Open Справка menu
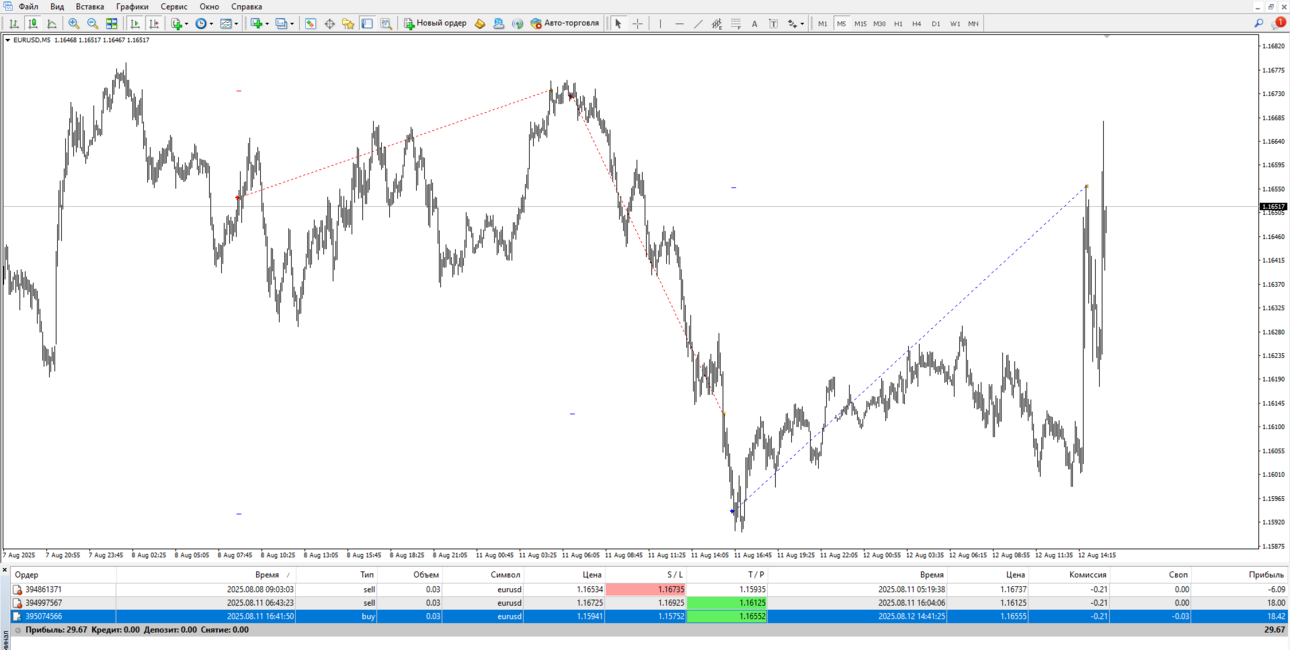 (x=246, y=6)
